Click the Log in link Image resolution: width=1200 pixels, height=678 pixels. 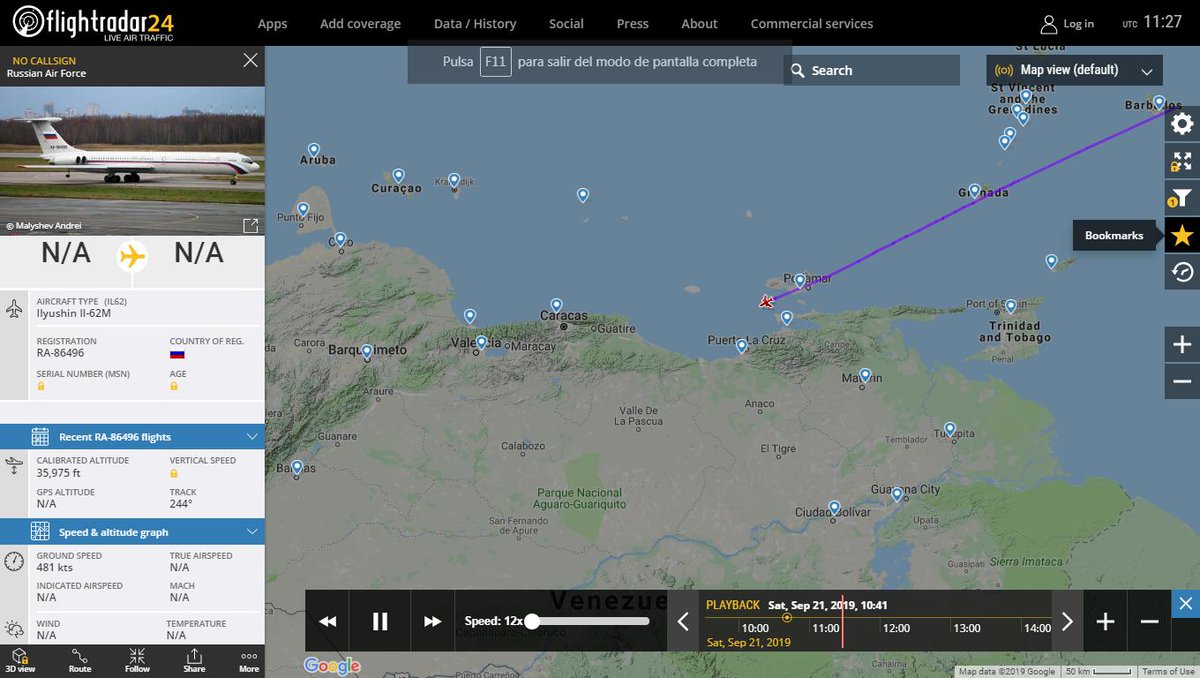(1078, 24)
